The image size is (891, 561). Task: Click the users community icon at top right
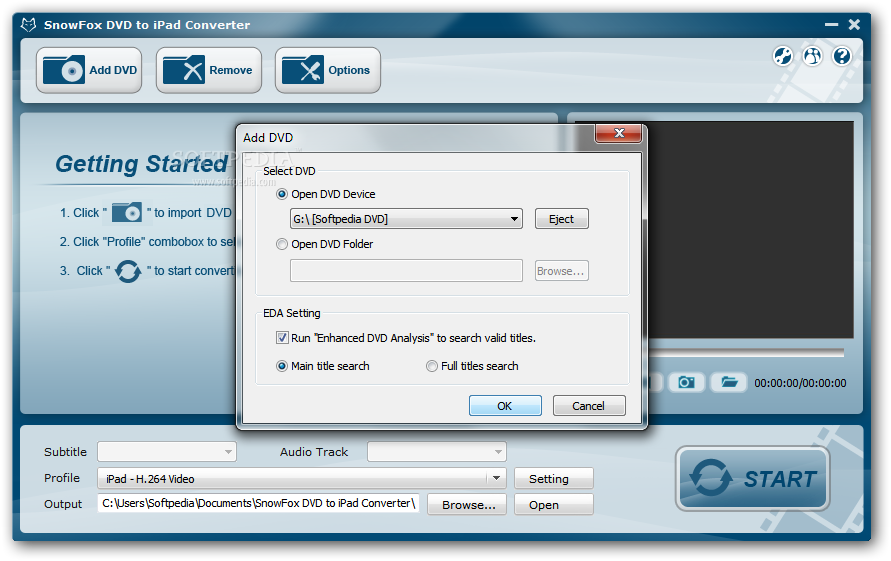tap(813, 56)
